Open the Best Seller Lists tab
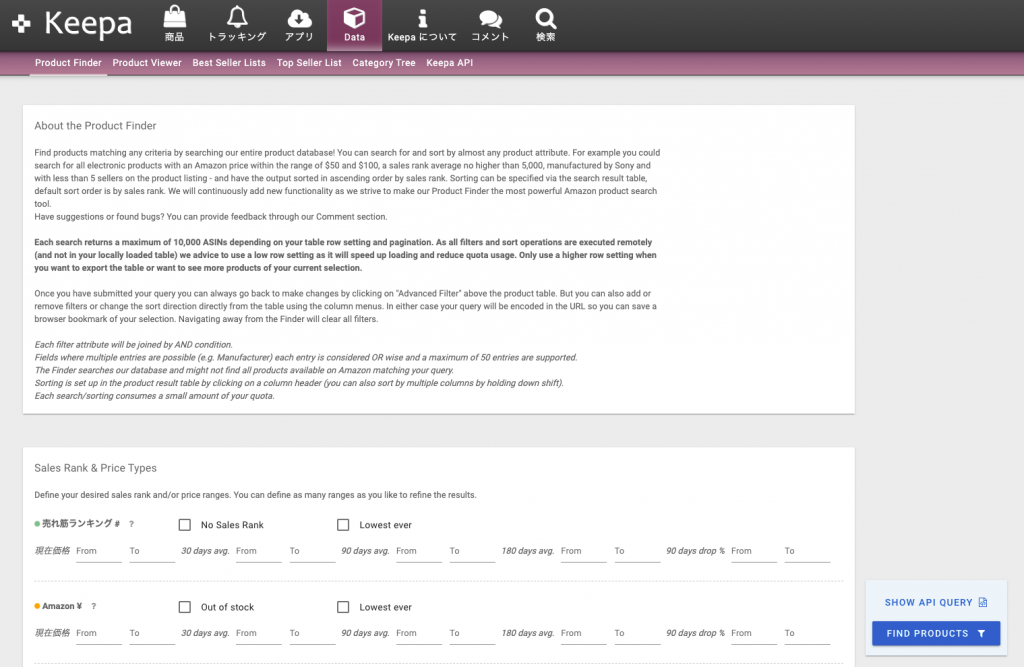Image resolution: width=1024 pixels, height=667 pixels. click(229, 63)
